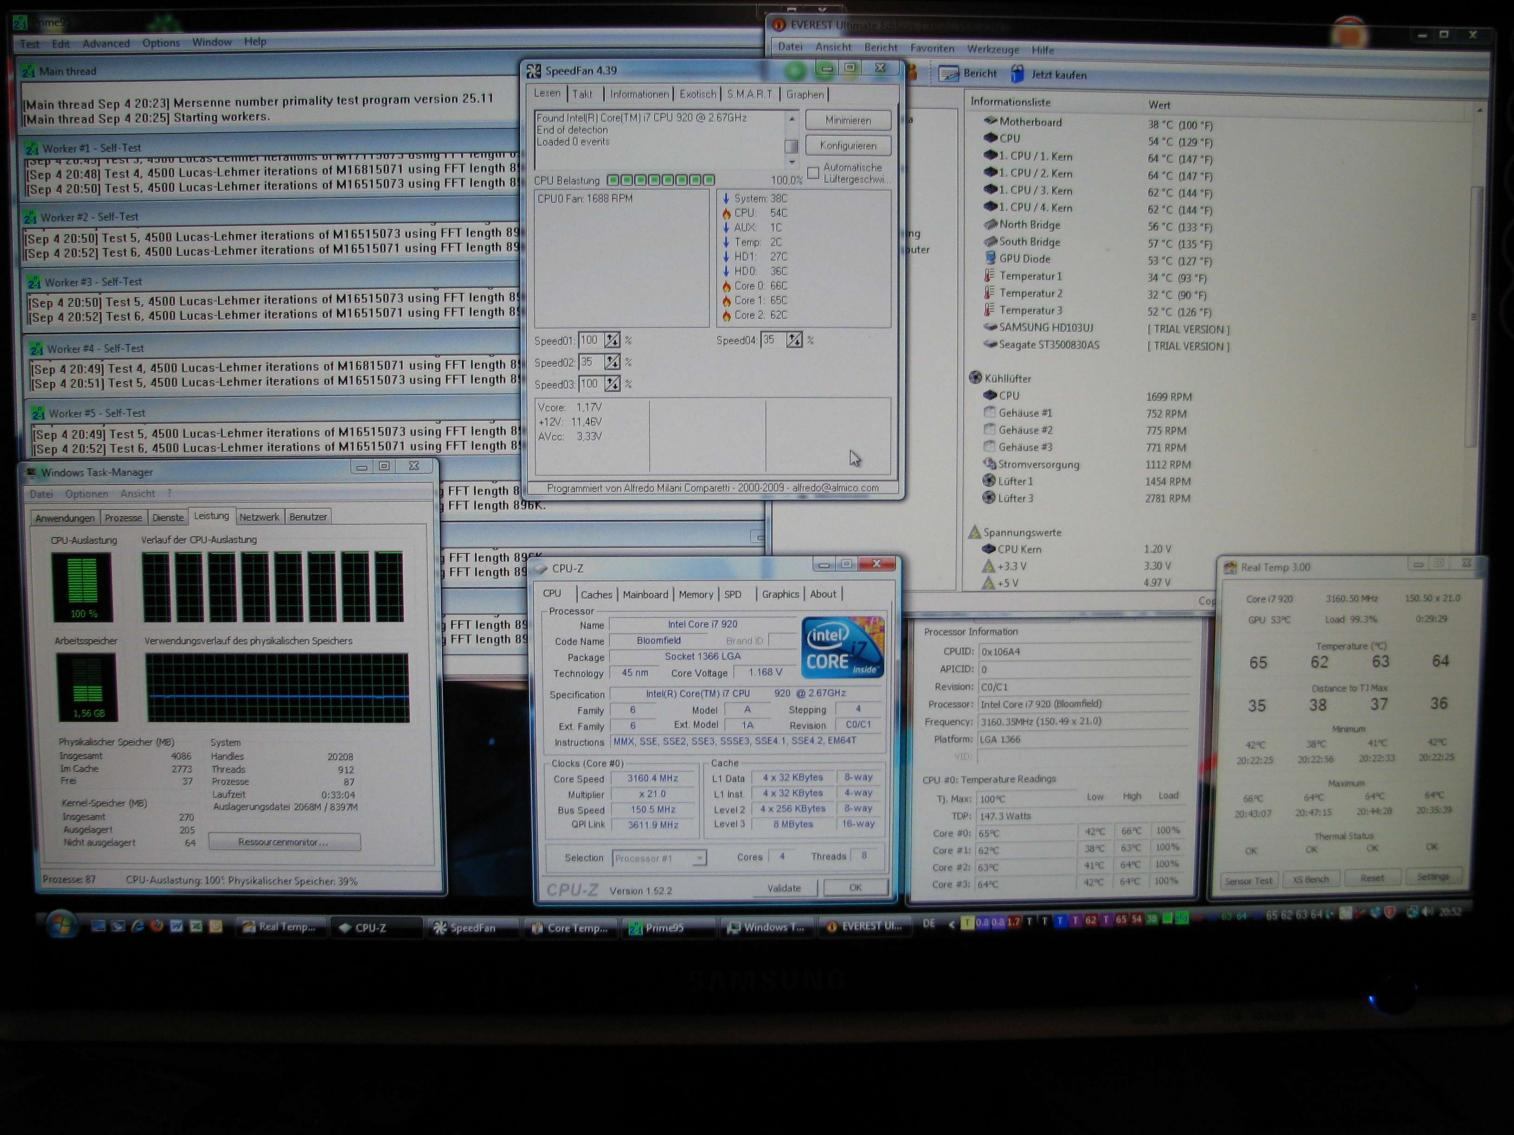Screen dimensions: 1514x1135
Task: Click the XS Bench button in Real Temp
Action: 1310,879
